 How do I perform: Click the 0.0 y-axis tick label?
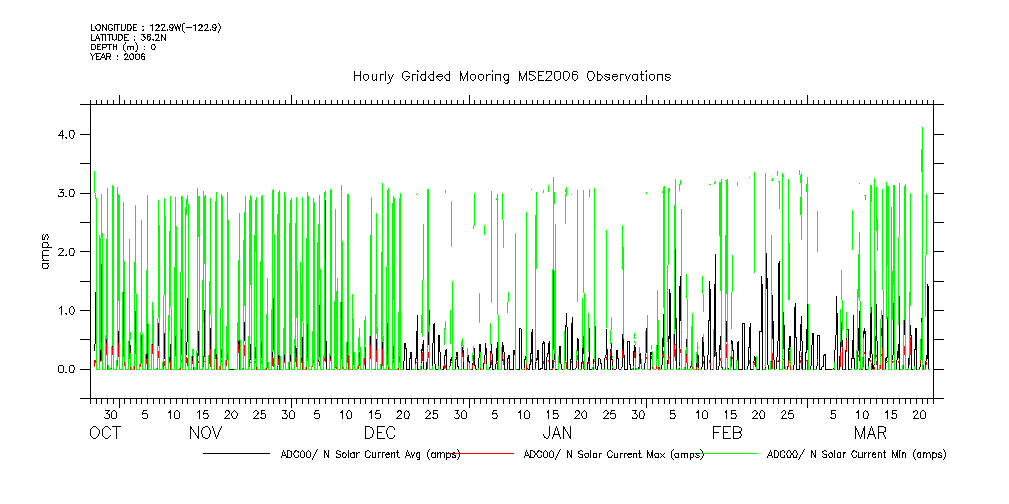pos(66,370)
